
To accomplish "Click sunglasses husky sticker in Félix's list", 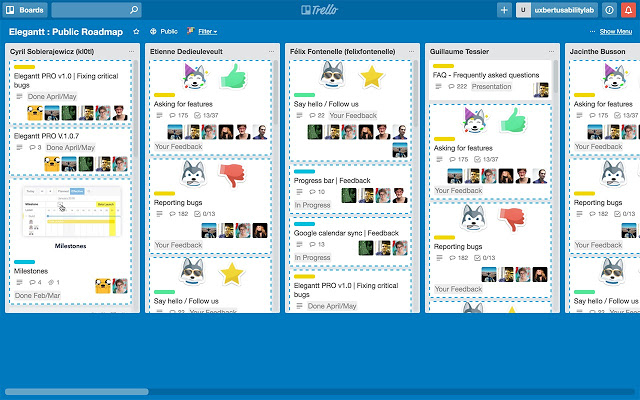I will point(331,75).
